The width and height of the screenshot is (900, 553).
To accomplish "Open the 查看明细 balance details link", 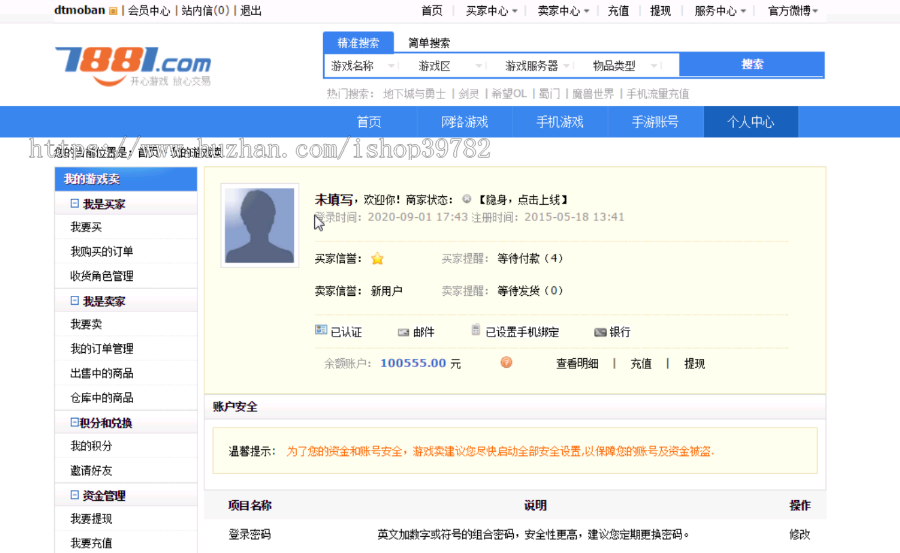I will pyautogui.click(x=577, y=363).
